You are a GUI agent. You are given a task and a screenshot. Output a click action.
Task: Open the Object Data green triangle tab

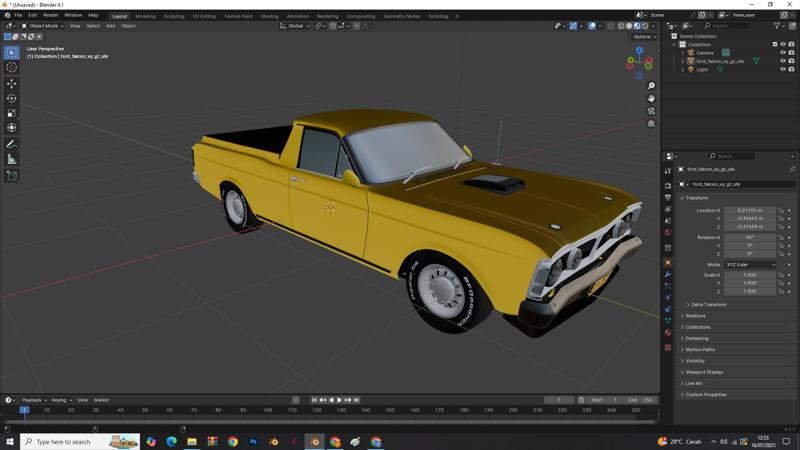point(668,321)
